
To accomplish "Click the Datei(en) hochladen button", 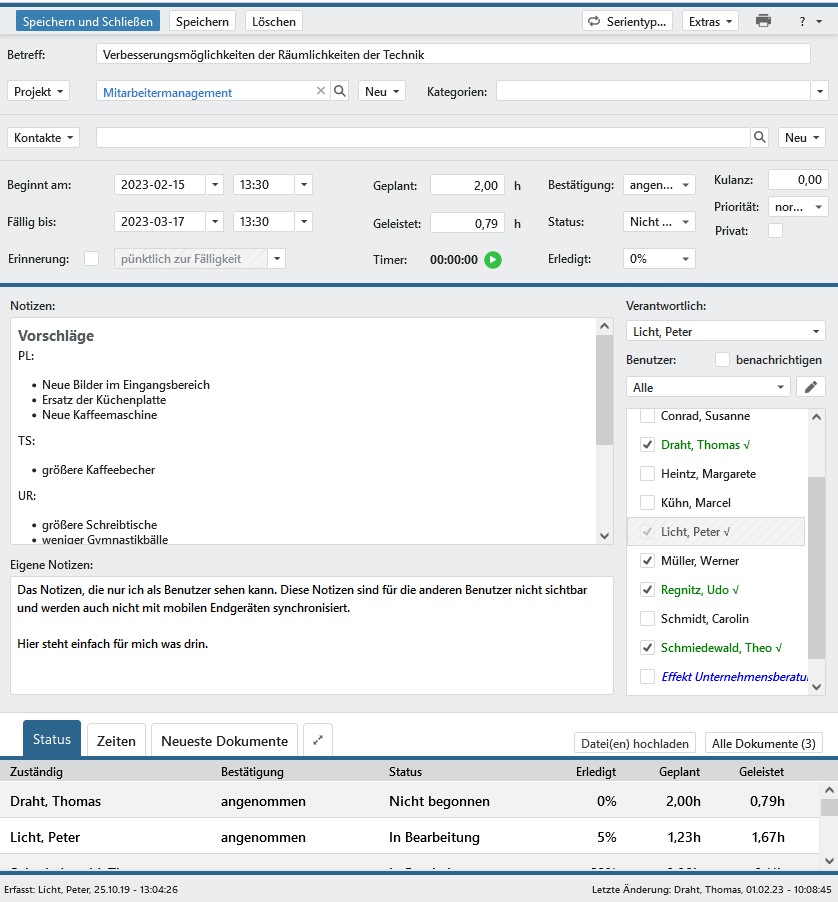I will (x=635, y=743).
